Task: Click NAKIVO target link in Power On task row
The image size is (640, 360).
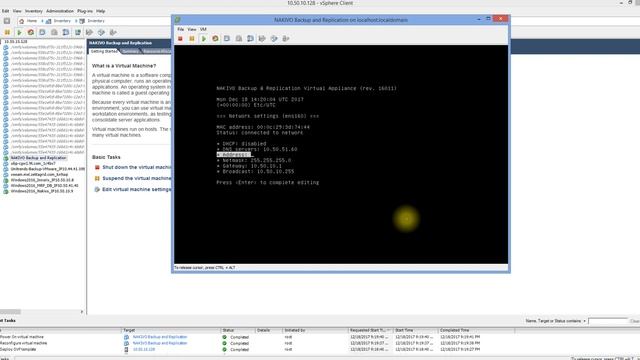Action: pyautogui.click(x=160, y=337)
